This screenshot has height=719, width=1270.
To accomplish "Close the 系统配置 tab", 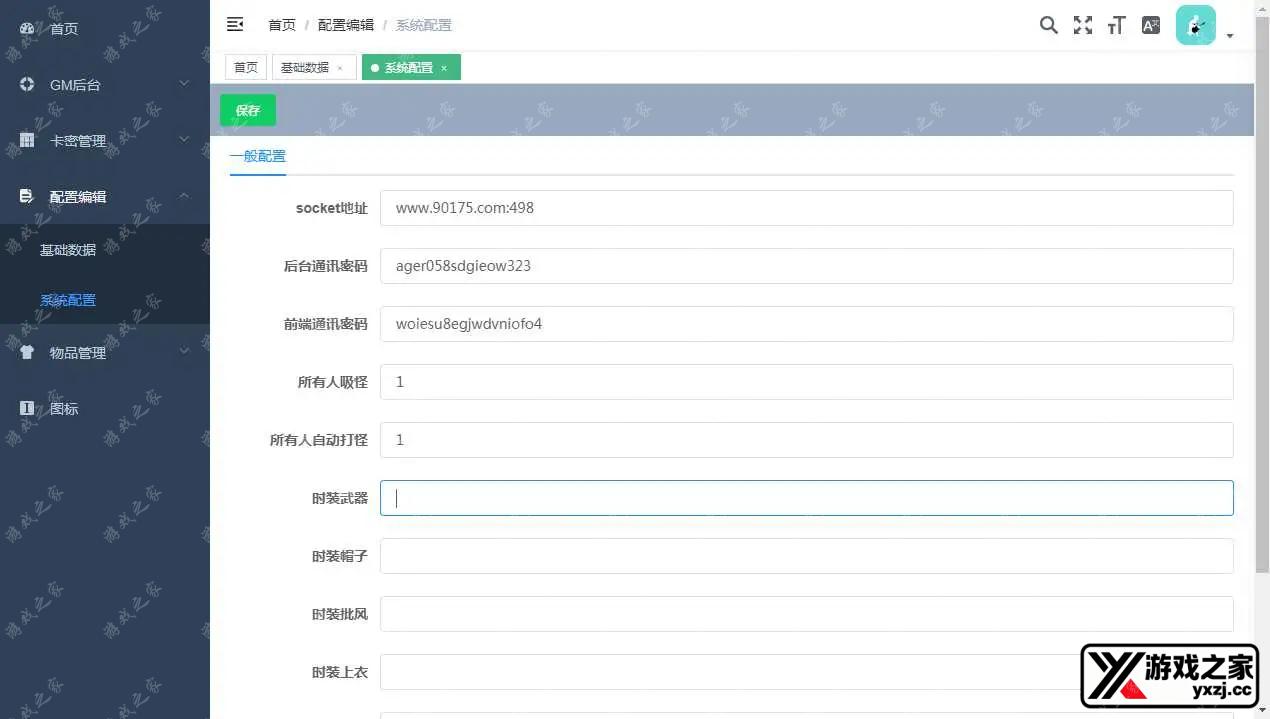I will pos(444,68).
